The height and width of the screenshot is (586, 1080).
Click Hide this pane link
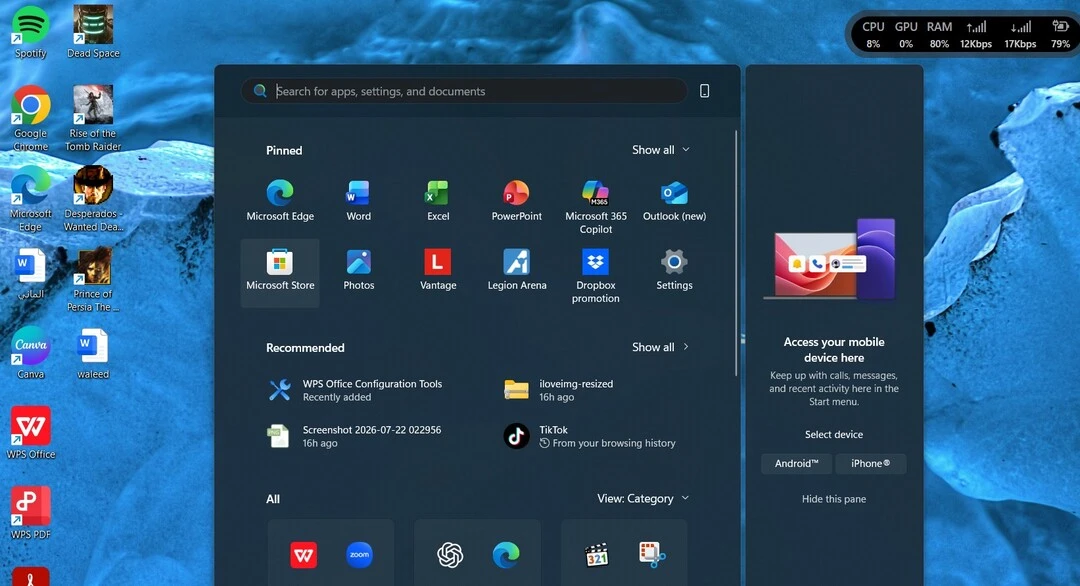pyautogui.click(x=833, y=499)
